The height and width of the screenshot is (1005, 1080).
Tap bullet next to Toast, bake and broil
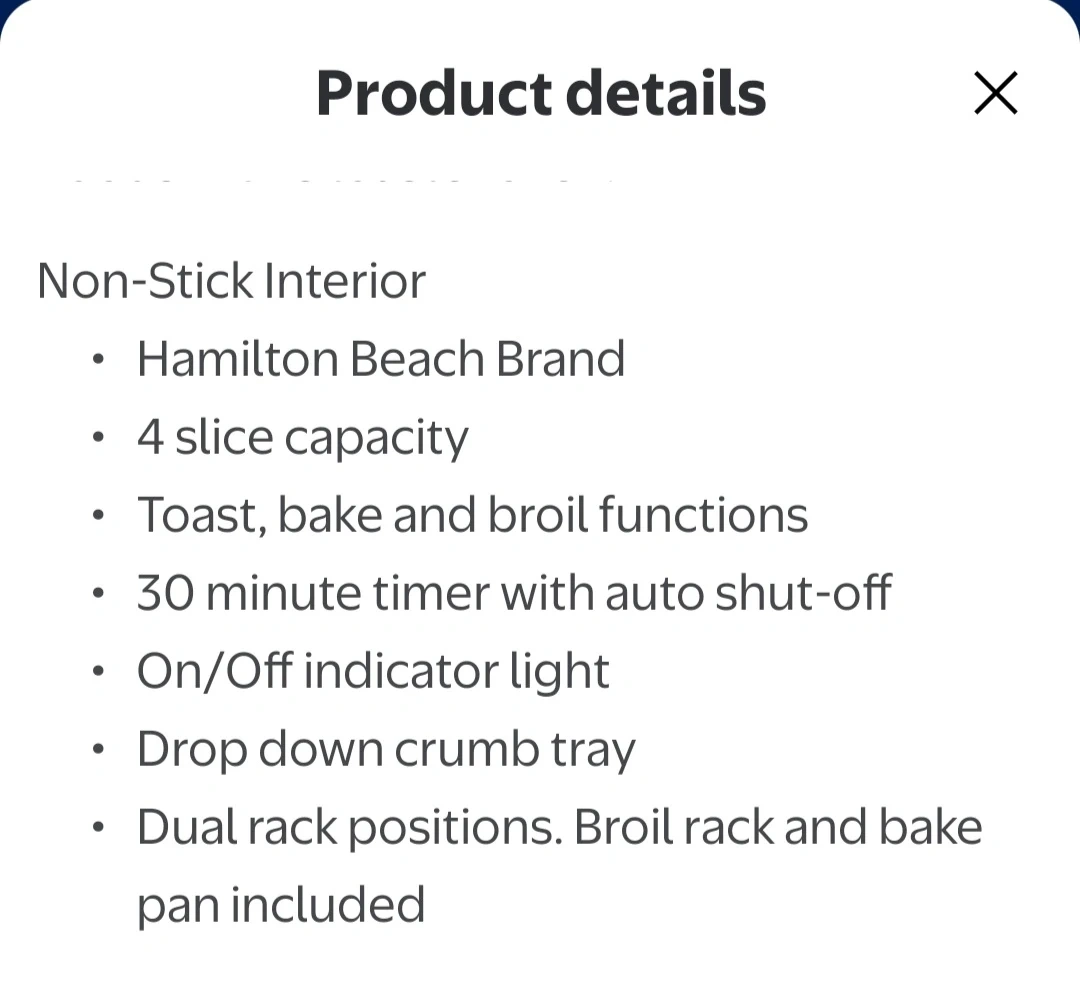[97, 516]
